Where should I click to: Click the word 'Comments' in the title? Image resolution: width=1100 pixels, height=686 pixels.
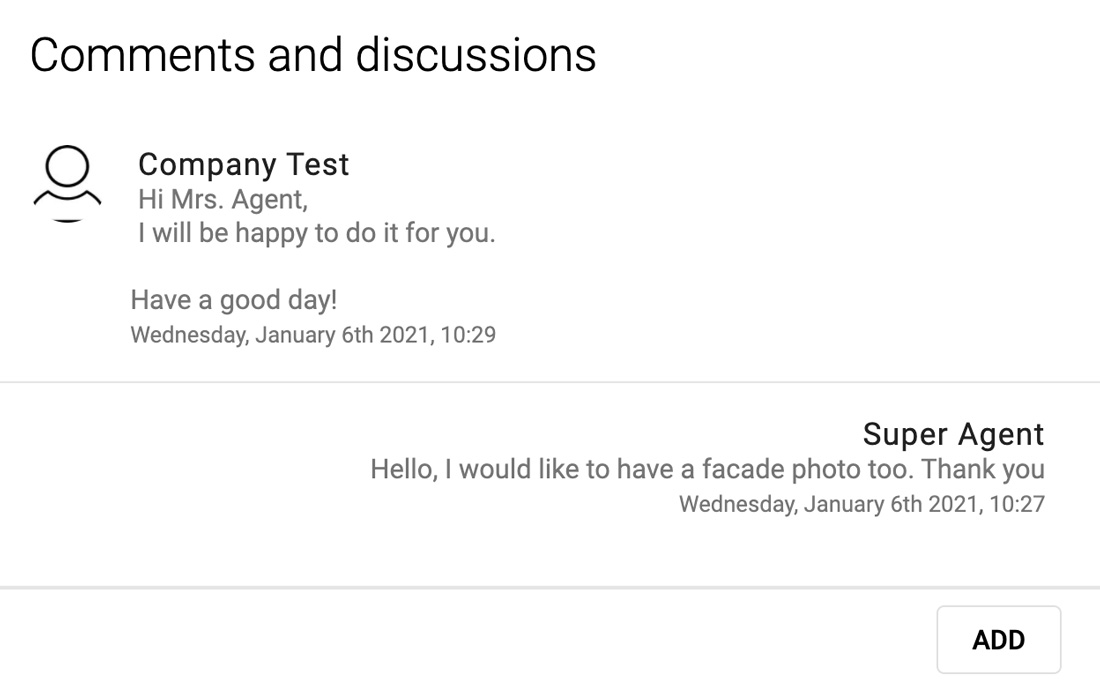pyautogui.click(x=142, y=55)
